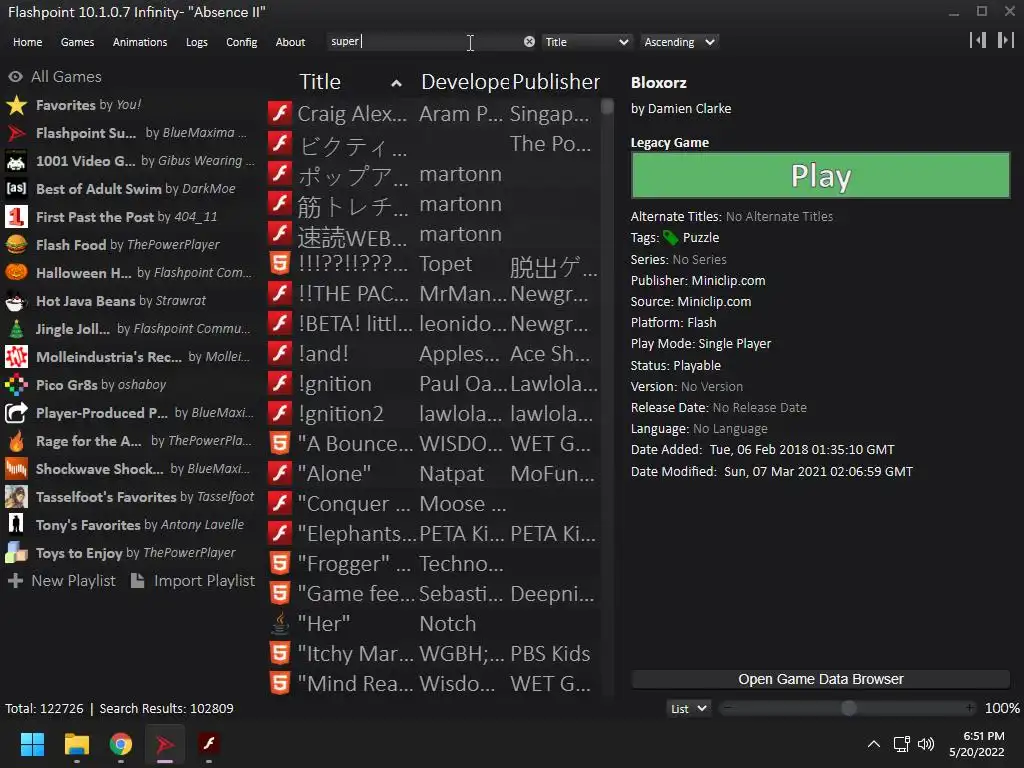The height and width of the screenshot is (768, 1024).
Task: Click Toys to Enjoy playlist icon
Action: point(16,553)
